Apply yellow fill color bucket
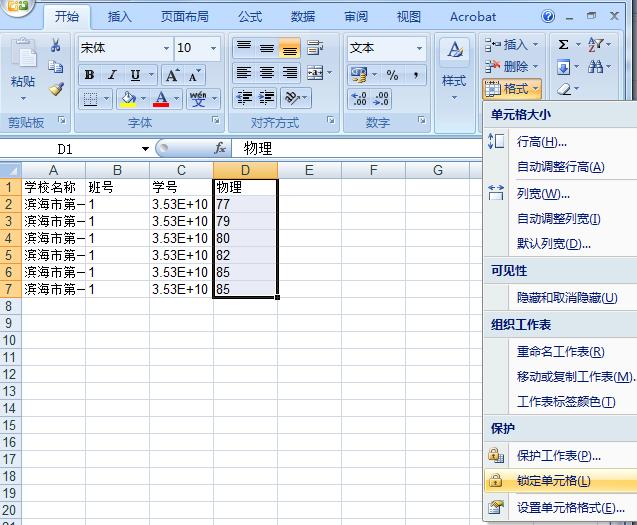The width and height of the screenshot is (637, 525). pos(128,99)
